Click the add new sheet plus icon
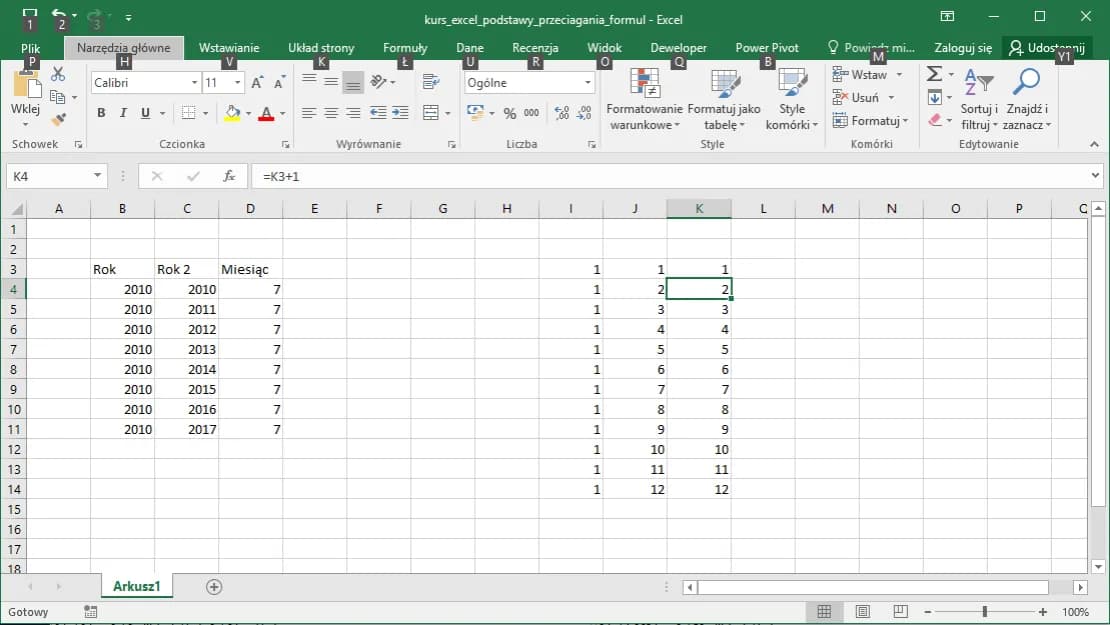The image size is (1110, 625). pyautogui.click(x=213, y=587)
